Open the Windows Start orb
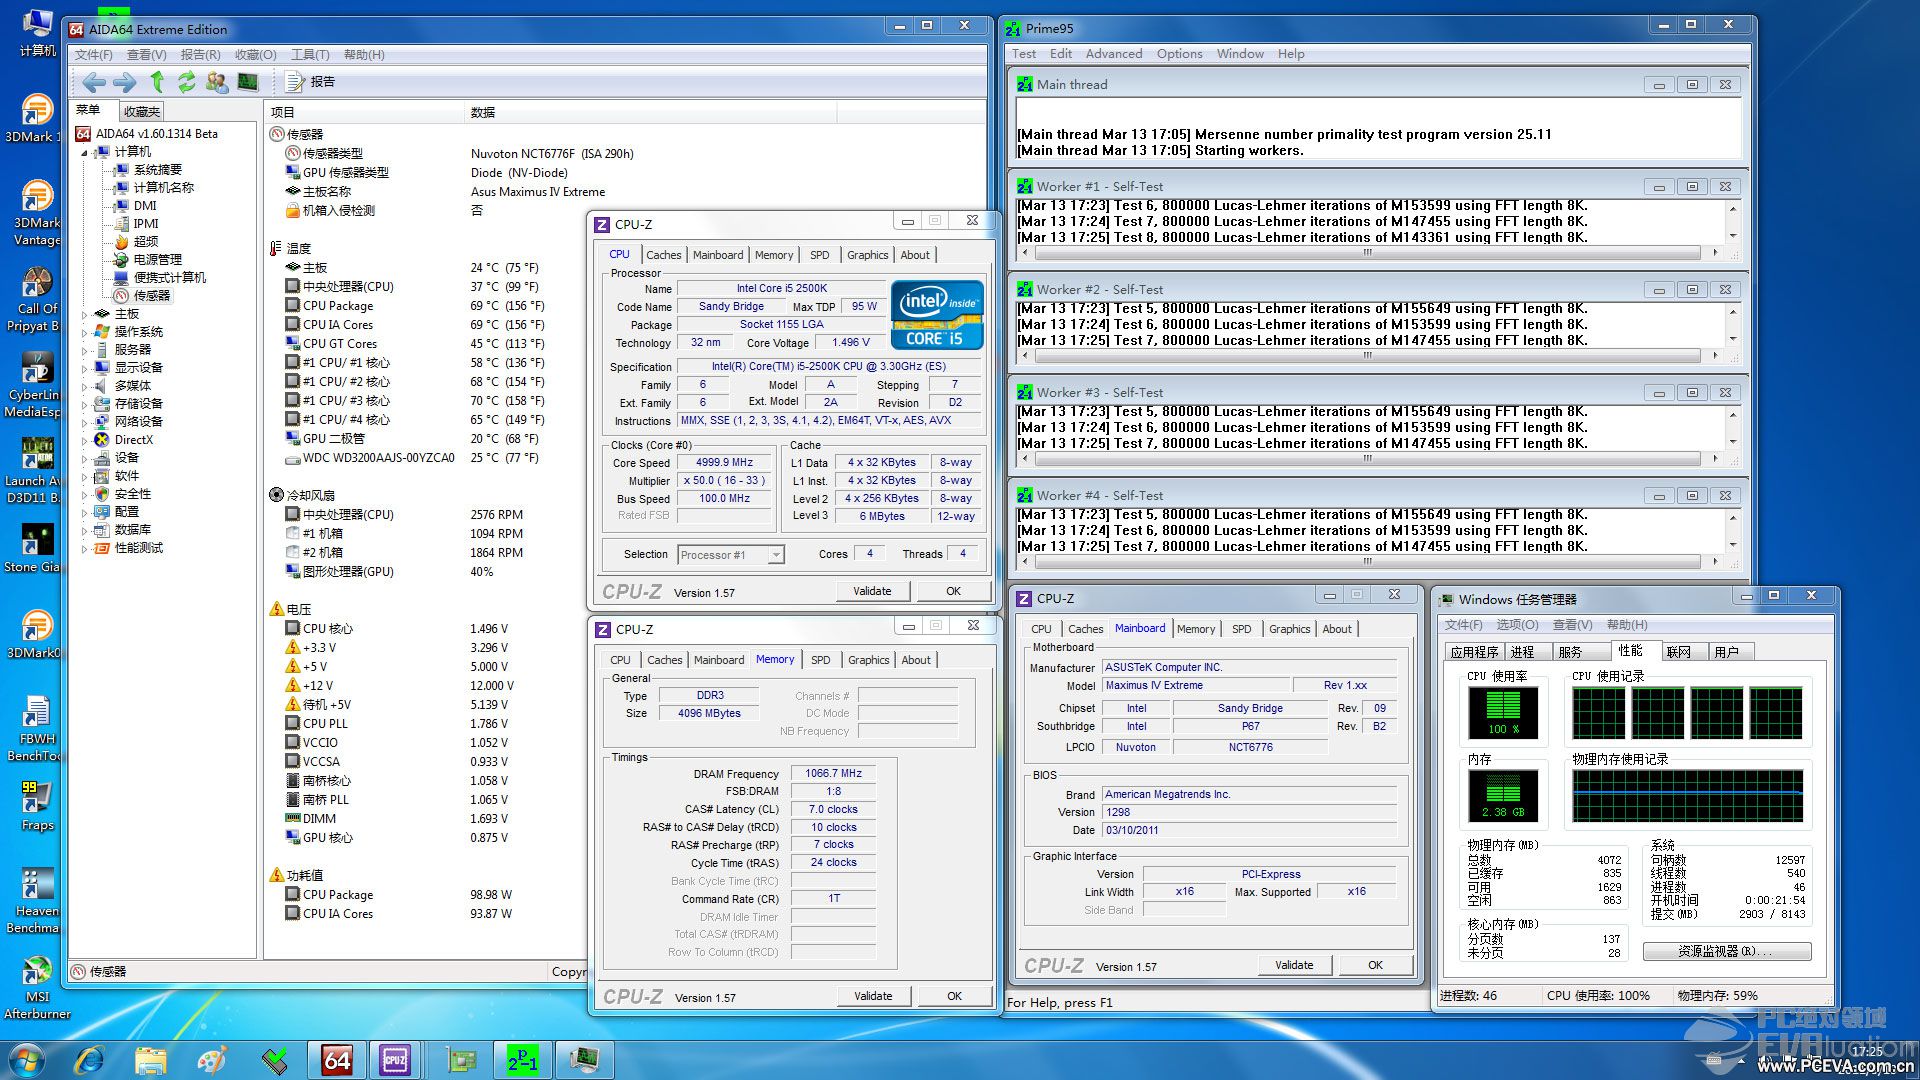The image size is (1920, 1080). click(27, 1059)
